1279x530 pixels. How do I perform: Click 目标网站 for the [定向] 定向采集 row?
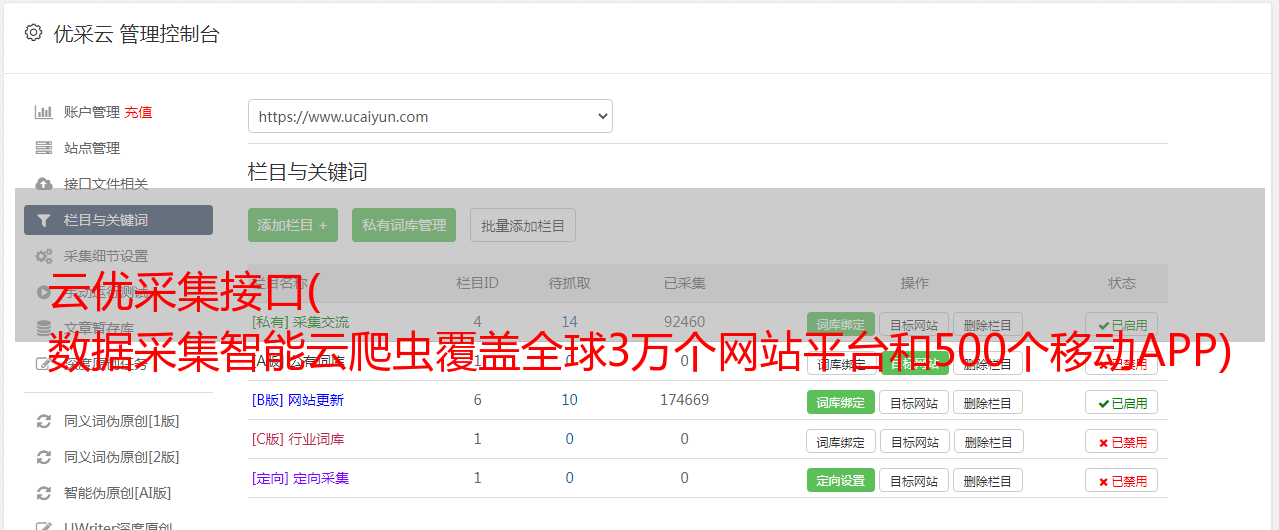coord(914,480)
